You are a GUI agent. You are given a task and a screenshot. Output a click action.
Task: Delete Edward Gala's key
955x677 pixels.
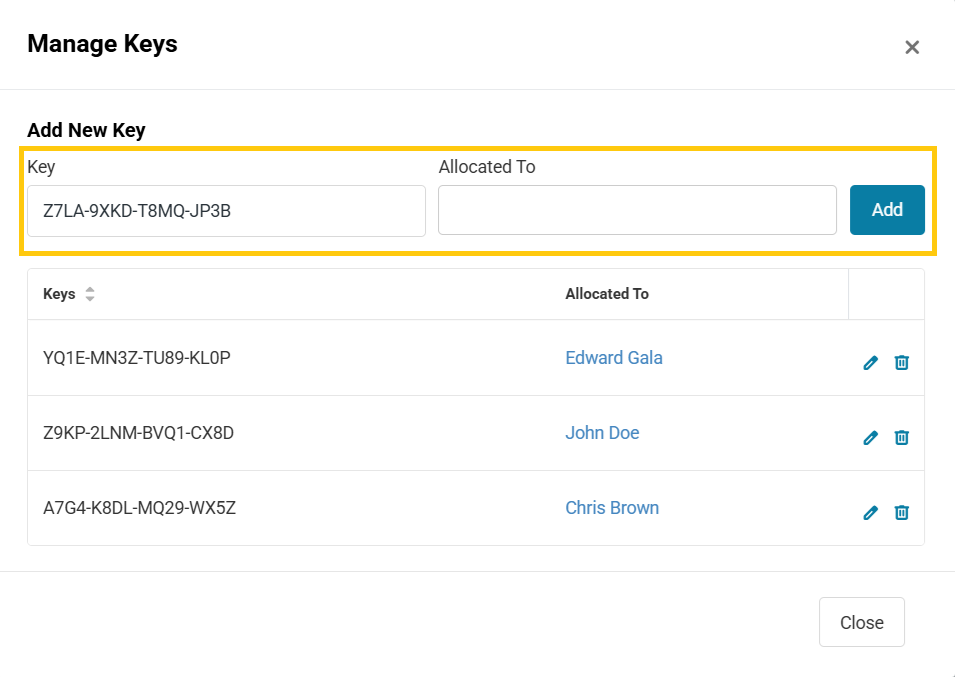pyautogui.click(x=901, y=362)
